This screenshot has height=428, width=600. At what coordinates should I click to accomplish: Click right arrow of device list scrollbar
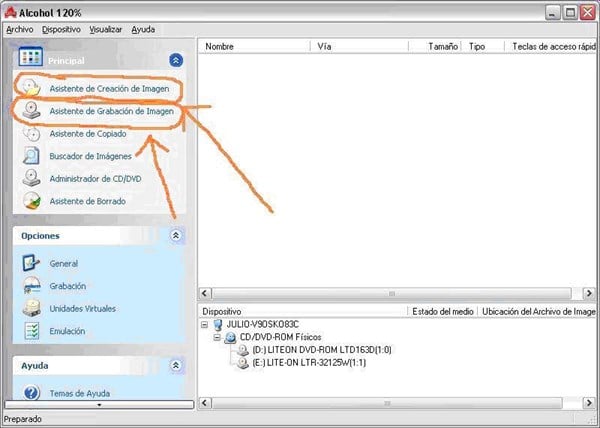pos(589,403)
